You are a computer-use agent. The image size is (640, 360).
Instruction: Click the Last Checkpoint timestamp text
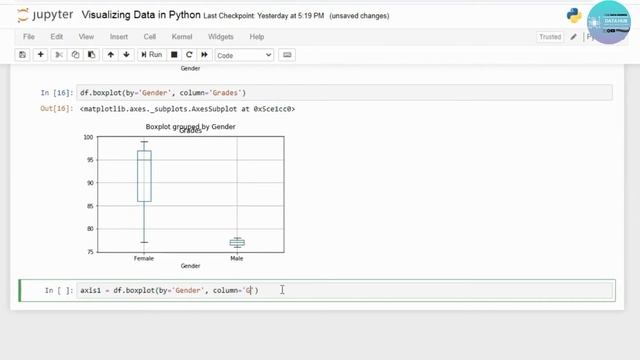click(264, 16)
